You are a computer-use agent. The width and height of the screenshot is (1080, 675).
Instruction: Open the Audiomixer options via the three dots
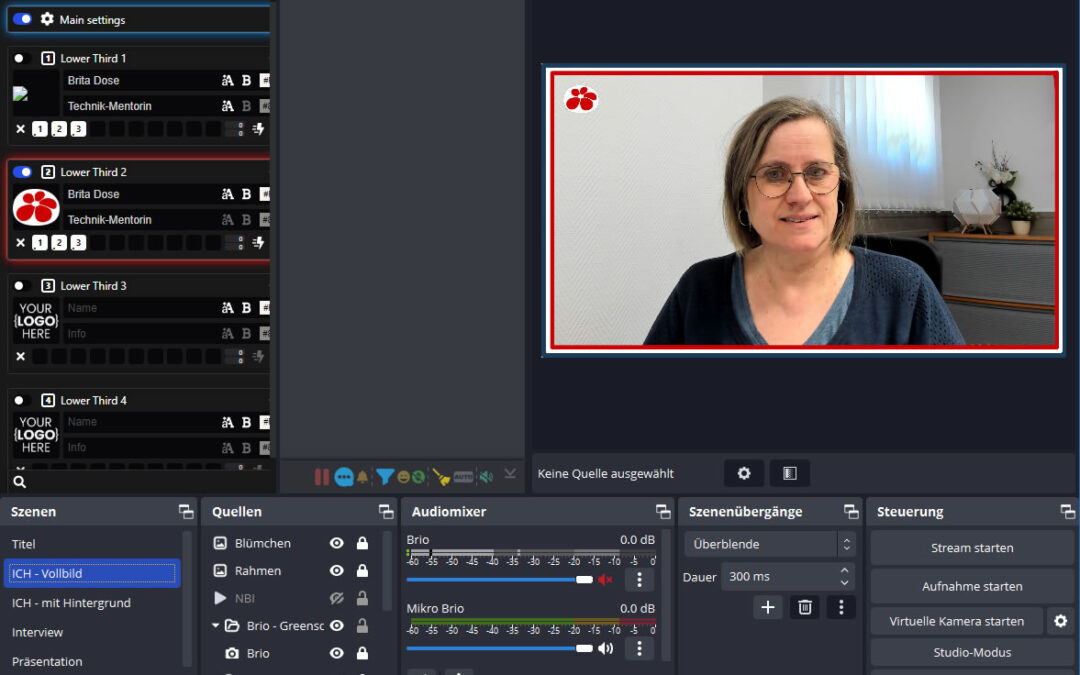tap(639, 579)
